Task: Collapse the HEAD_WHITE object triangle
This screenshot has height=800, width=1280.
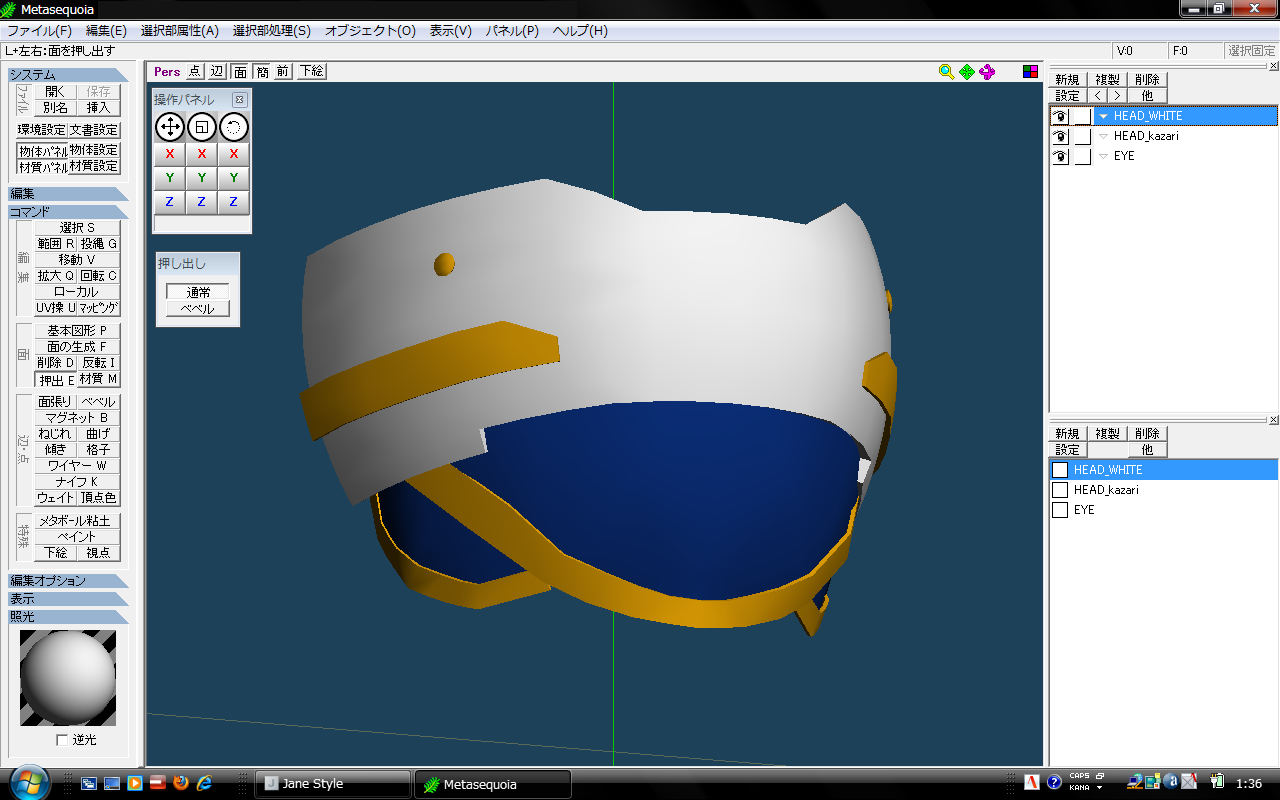Action: click(1104, 116)
